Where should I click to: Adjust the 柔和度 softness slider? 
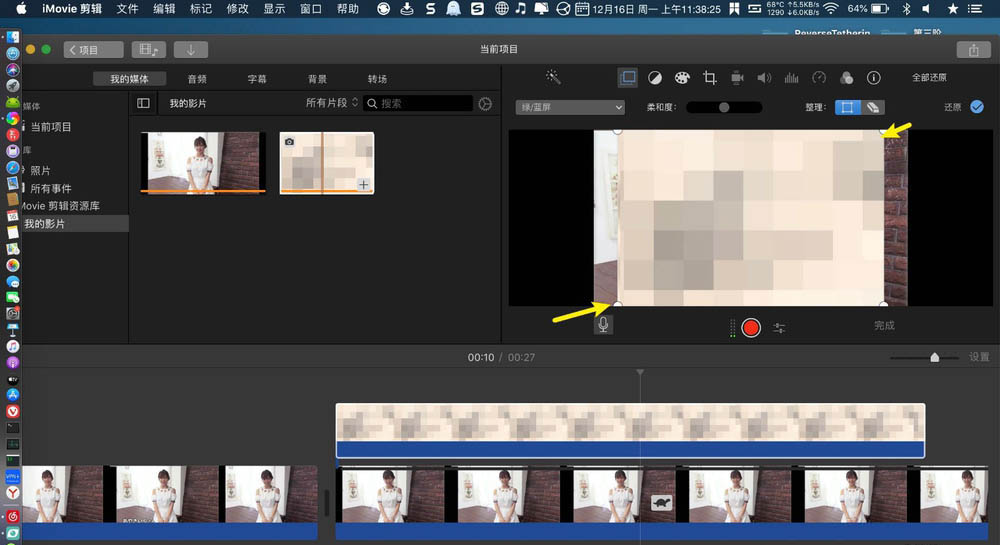click(724, 107)
